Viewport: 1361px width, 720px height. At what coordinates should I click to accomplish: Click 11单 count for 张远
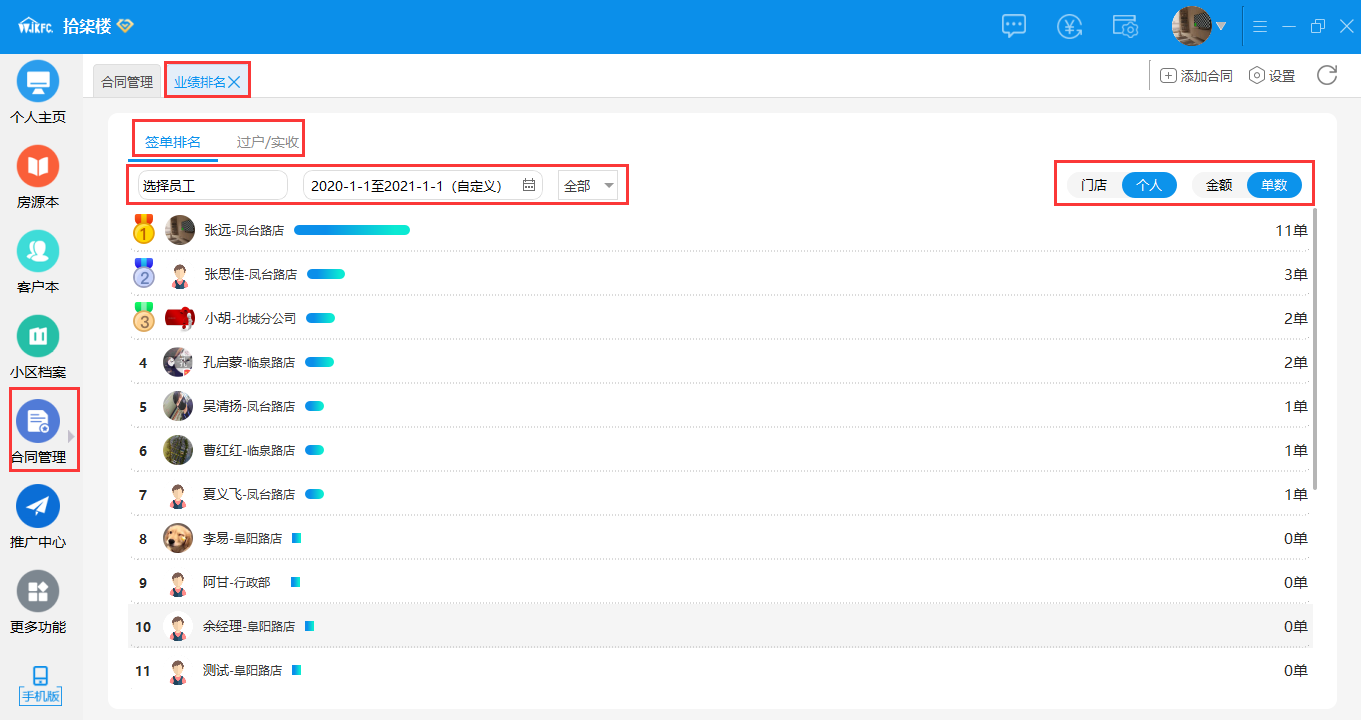(x=1291, y=230)
